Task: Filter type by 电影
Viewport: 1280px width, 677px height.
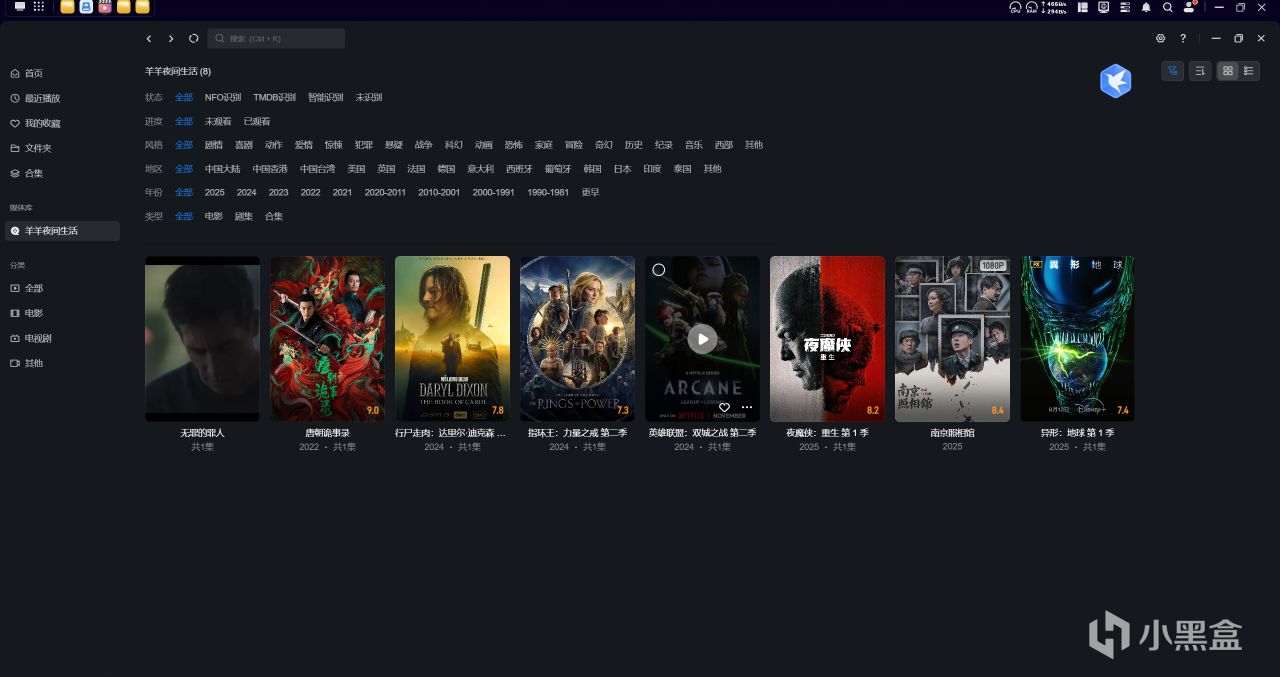Action: click(214, 216)
